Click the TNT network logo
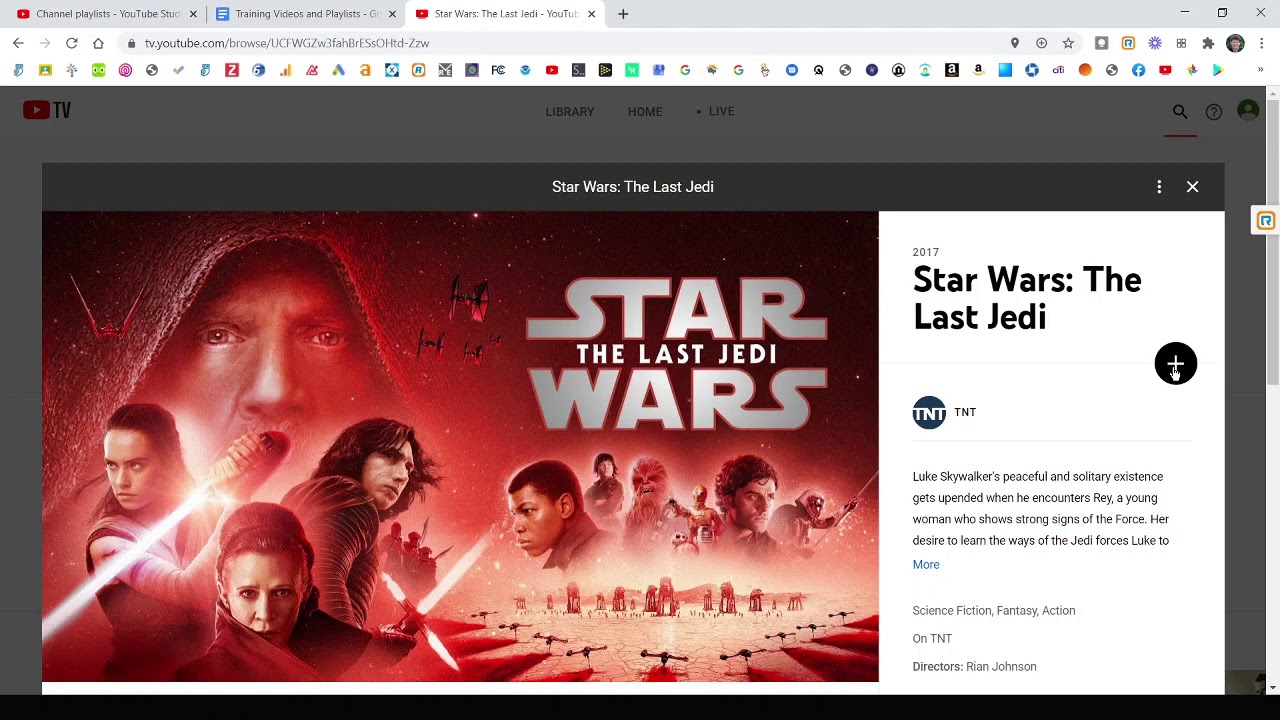The height and width of the screenshot is (720, 1280). tap(929, 413)
